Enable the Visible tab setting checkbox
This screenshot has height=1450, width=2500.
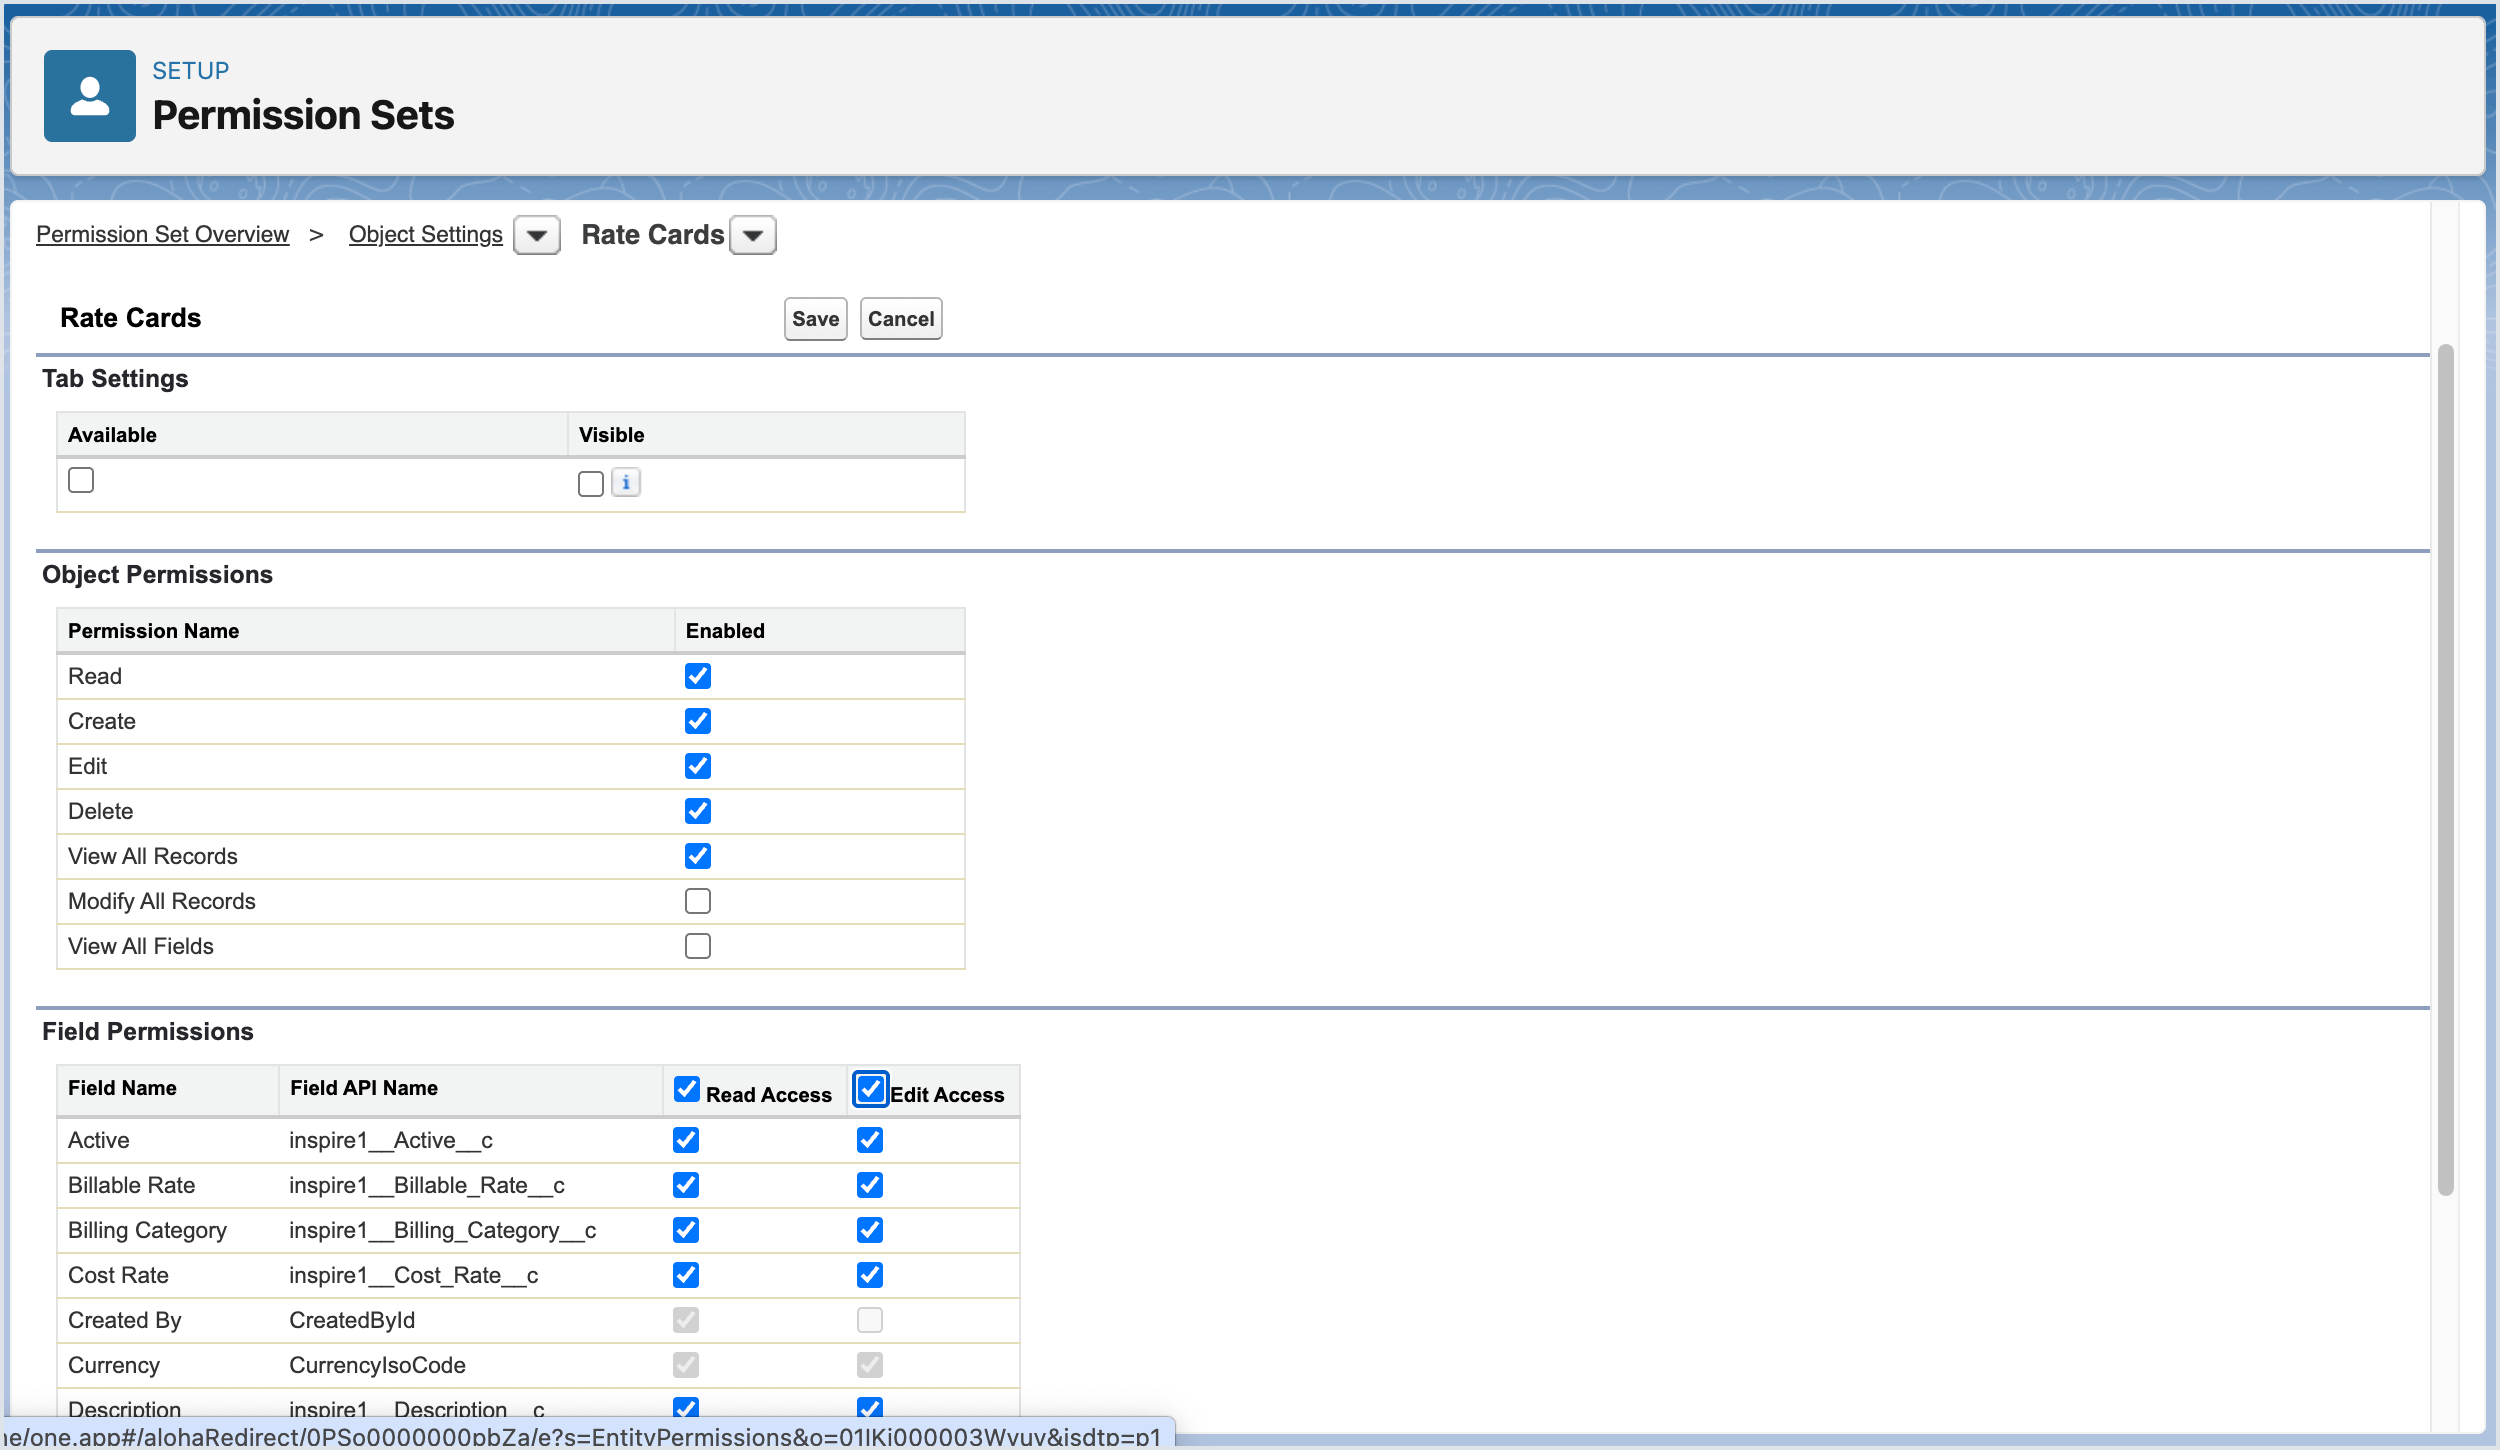click(x=591, y=484)
